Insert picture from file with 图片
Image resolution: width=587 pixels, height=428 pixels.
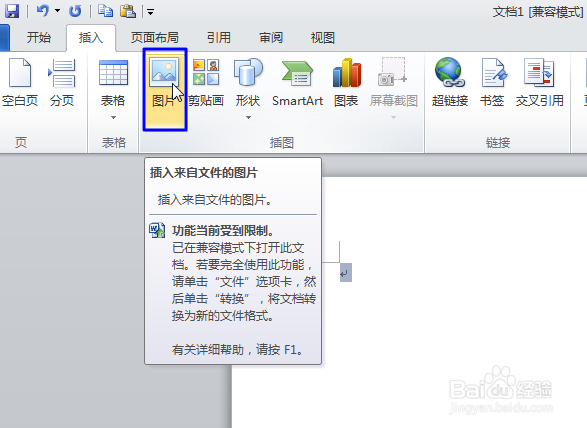click(x=165, y=89)
